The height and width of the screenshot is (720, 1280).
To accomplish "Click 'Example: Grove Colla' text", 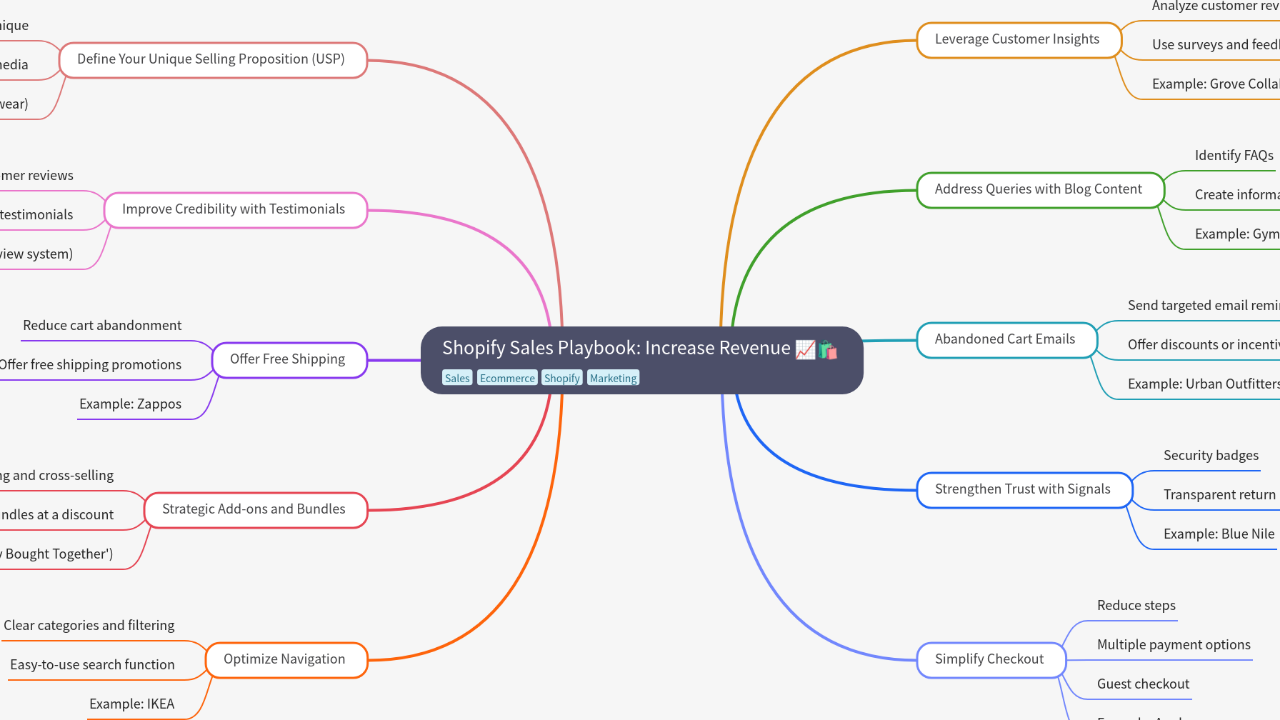I will 1216,84.
